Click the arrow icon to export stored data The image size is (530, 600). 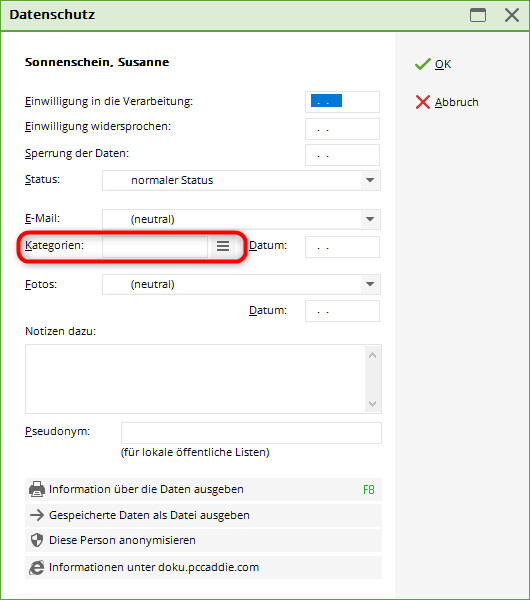tap(37, 515)
